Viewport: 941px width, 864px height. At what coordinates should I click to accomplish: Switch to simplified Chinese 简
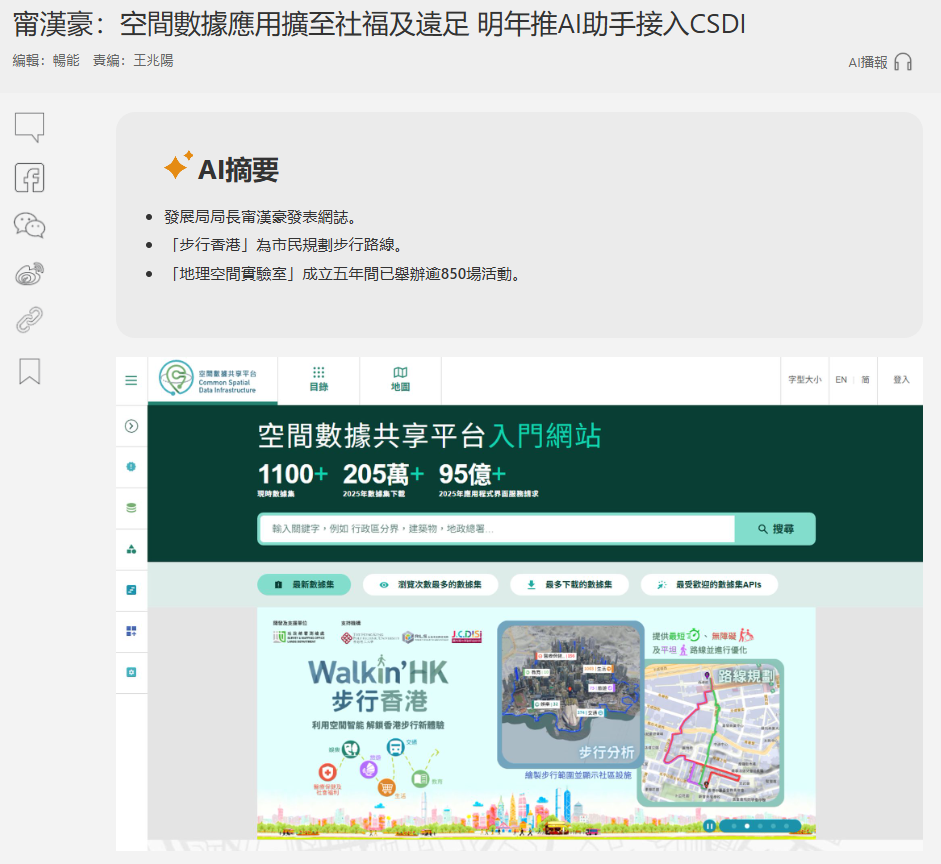[865, 379]
